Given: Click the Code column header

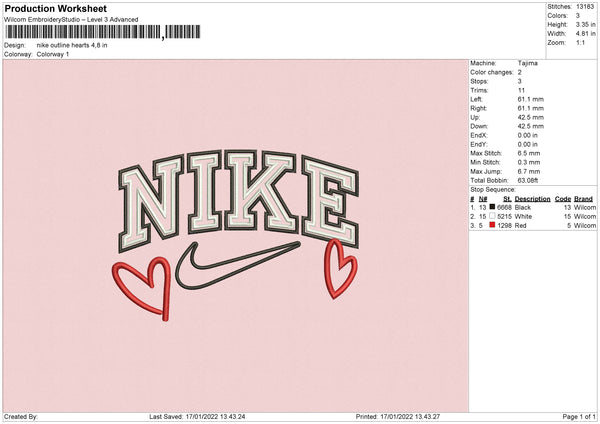Looking at the screenshot, I should tap(563, 198).
